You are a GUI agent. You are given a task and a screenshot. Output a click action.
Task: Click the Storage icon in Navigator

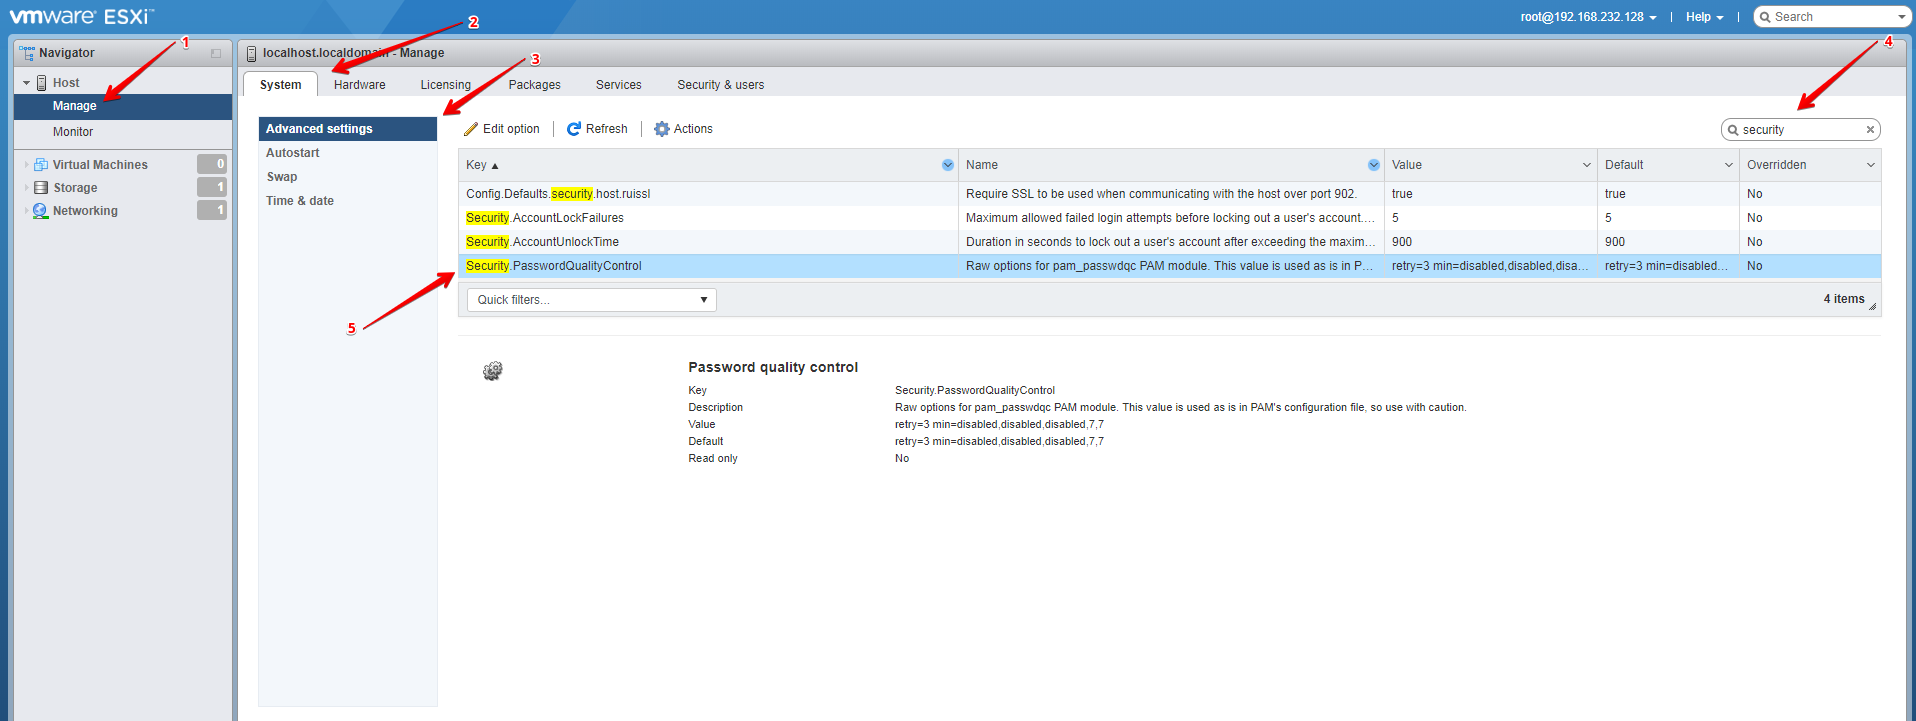pos(41,188)
